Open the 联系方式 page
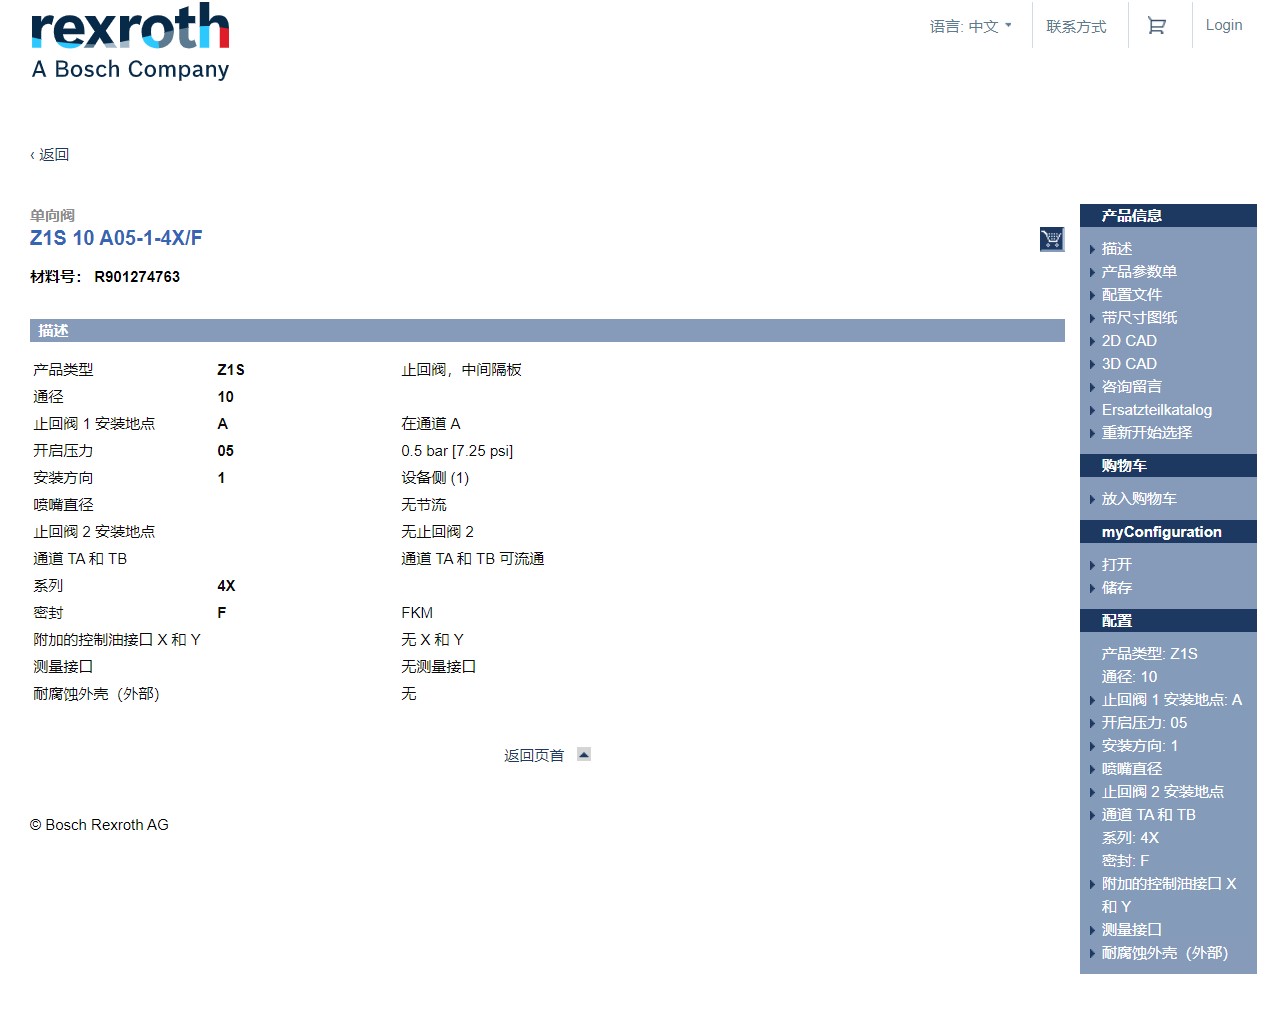The width and height of the screenshot is (1286, 1017). pyautogui.click(x=1077, y=27)
